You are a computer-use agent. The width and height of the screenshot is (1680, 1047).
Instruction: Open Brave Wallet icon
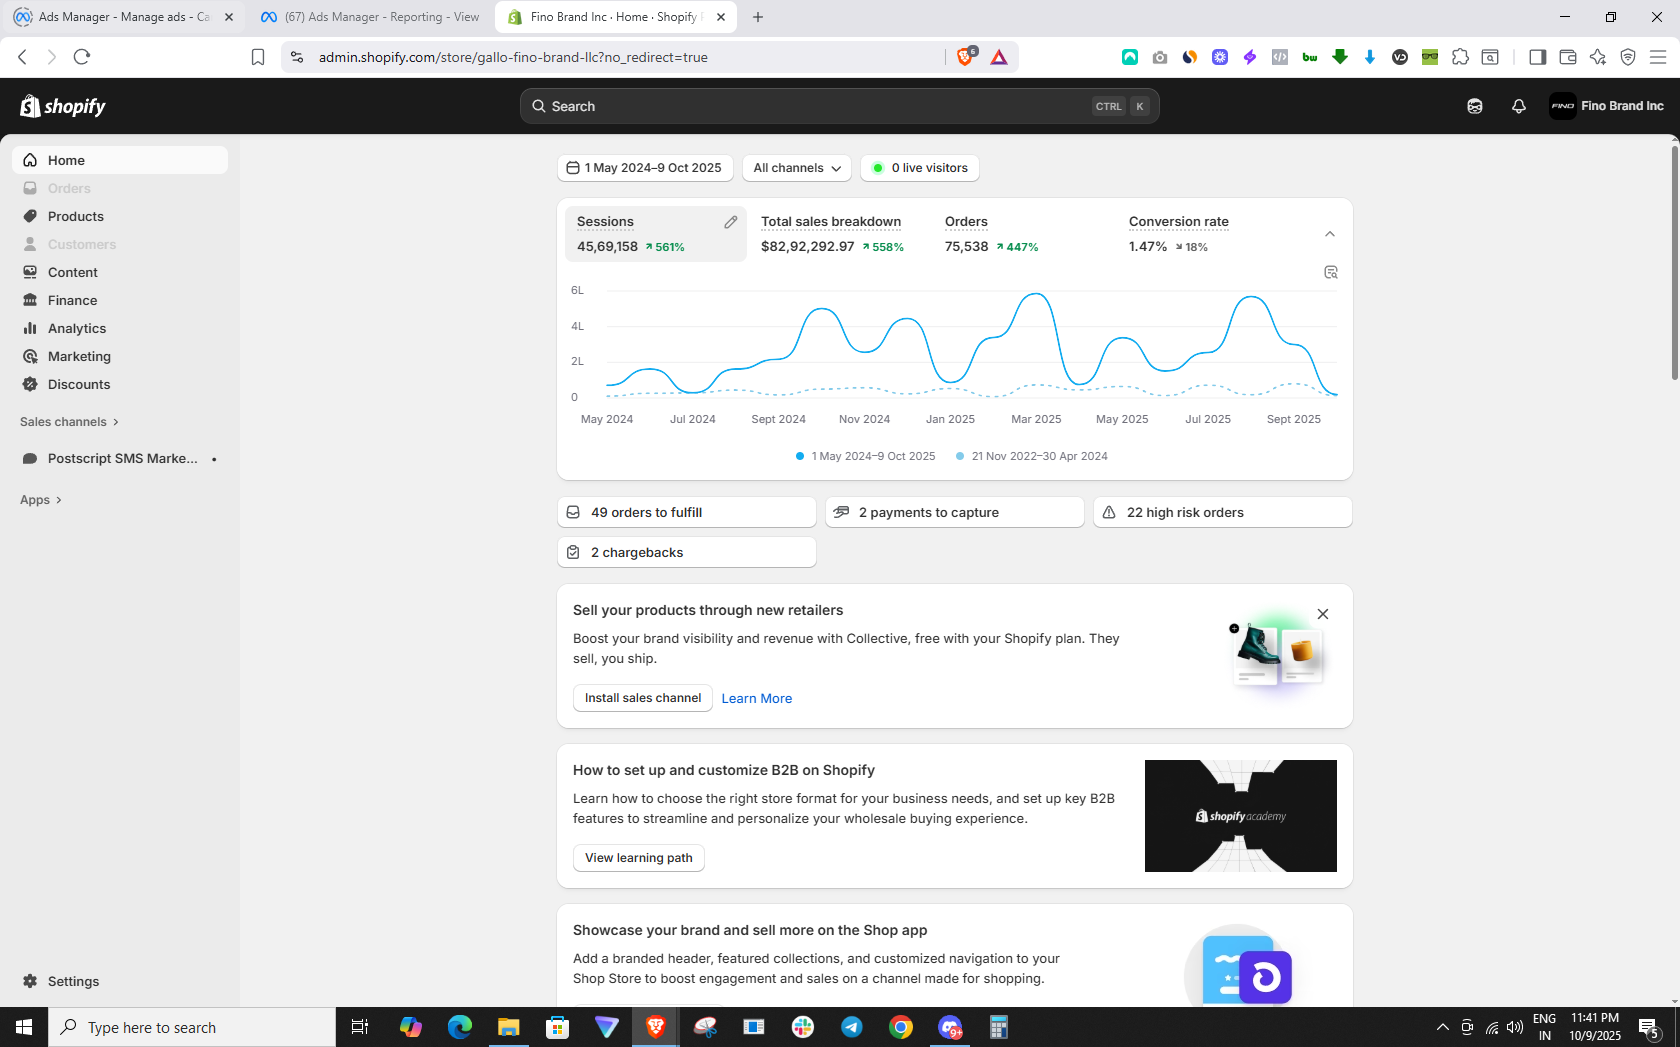(x=1568, y=57)
